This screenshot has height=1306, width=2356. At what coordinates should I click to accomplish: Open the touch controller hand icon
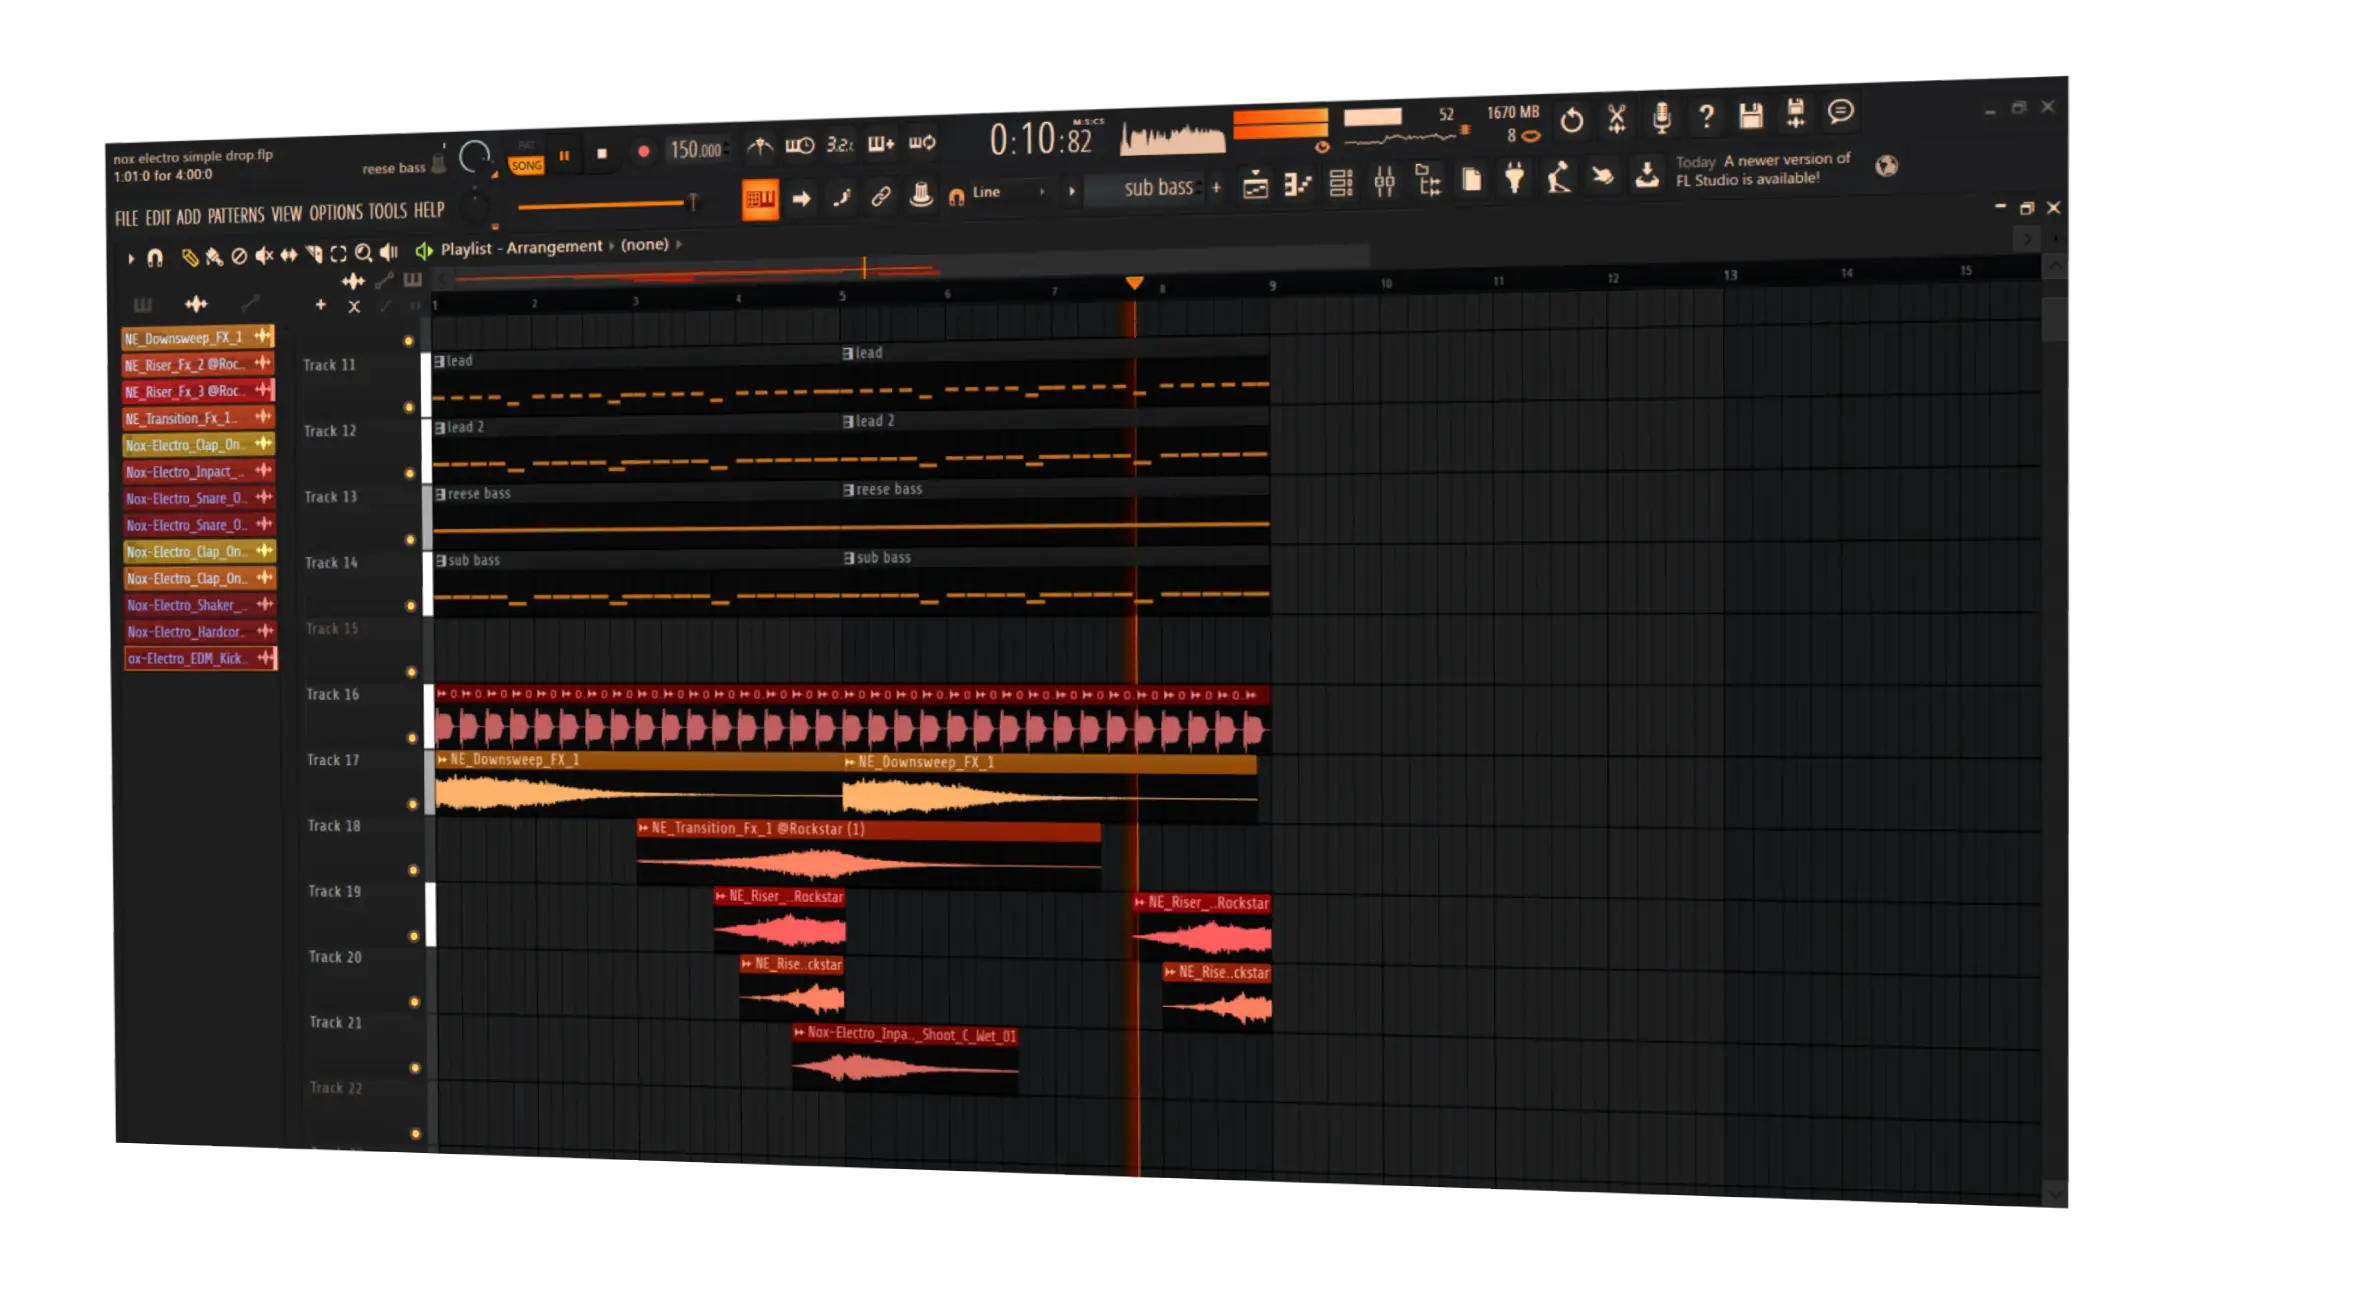pyautogui.click(x=1603, y=177)
